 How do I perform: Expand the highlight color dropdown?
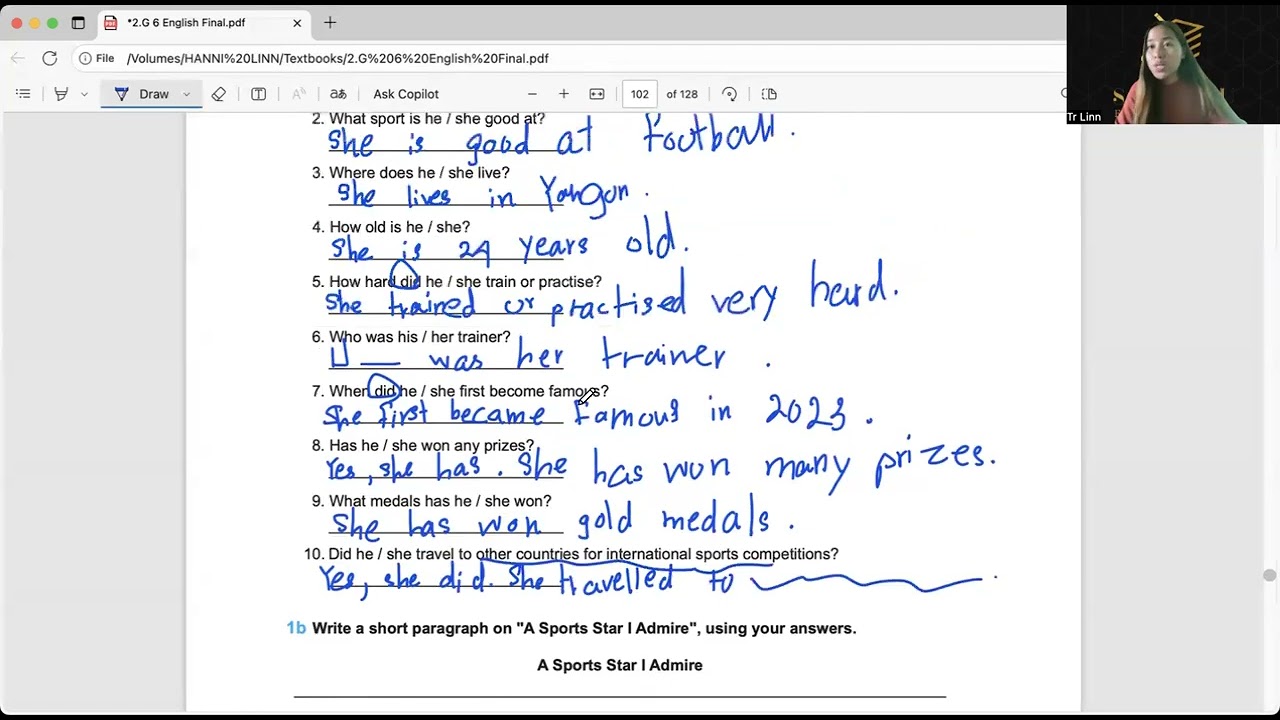click(84, 94)
